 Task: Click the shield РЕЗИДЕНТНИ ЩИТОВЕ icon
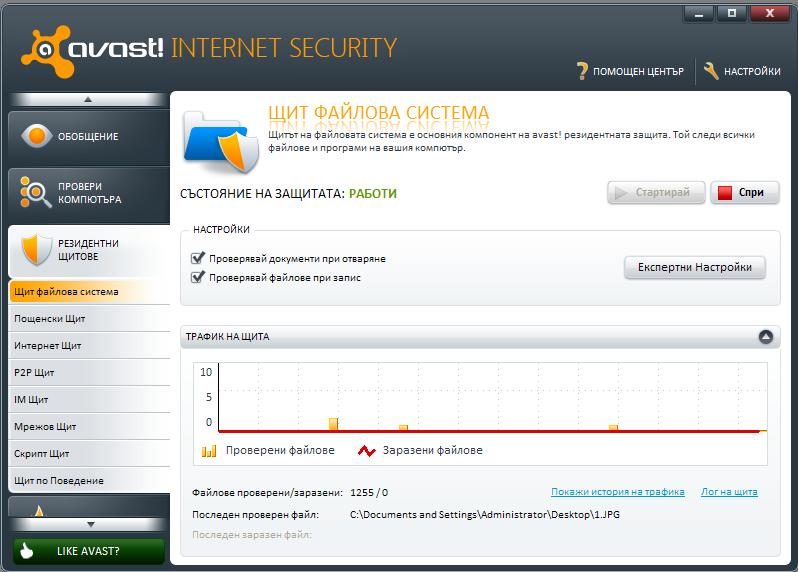click(37, 249)
